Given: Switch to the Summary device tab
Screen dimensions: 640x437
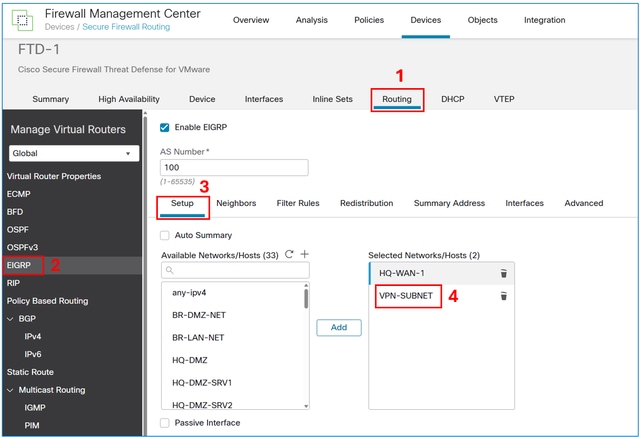Looking at the screenshot, I should (x=51, y=99).
